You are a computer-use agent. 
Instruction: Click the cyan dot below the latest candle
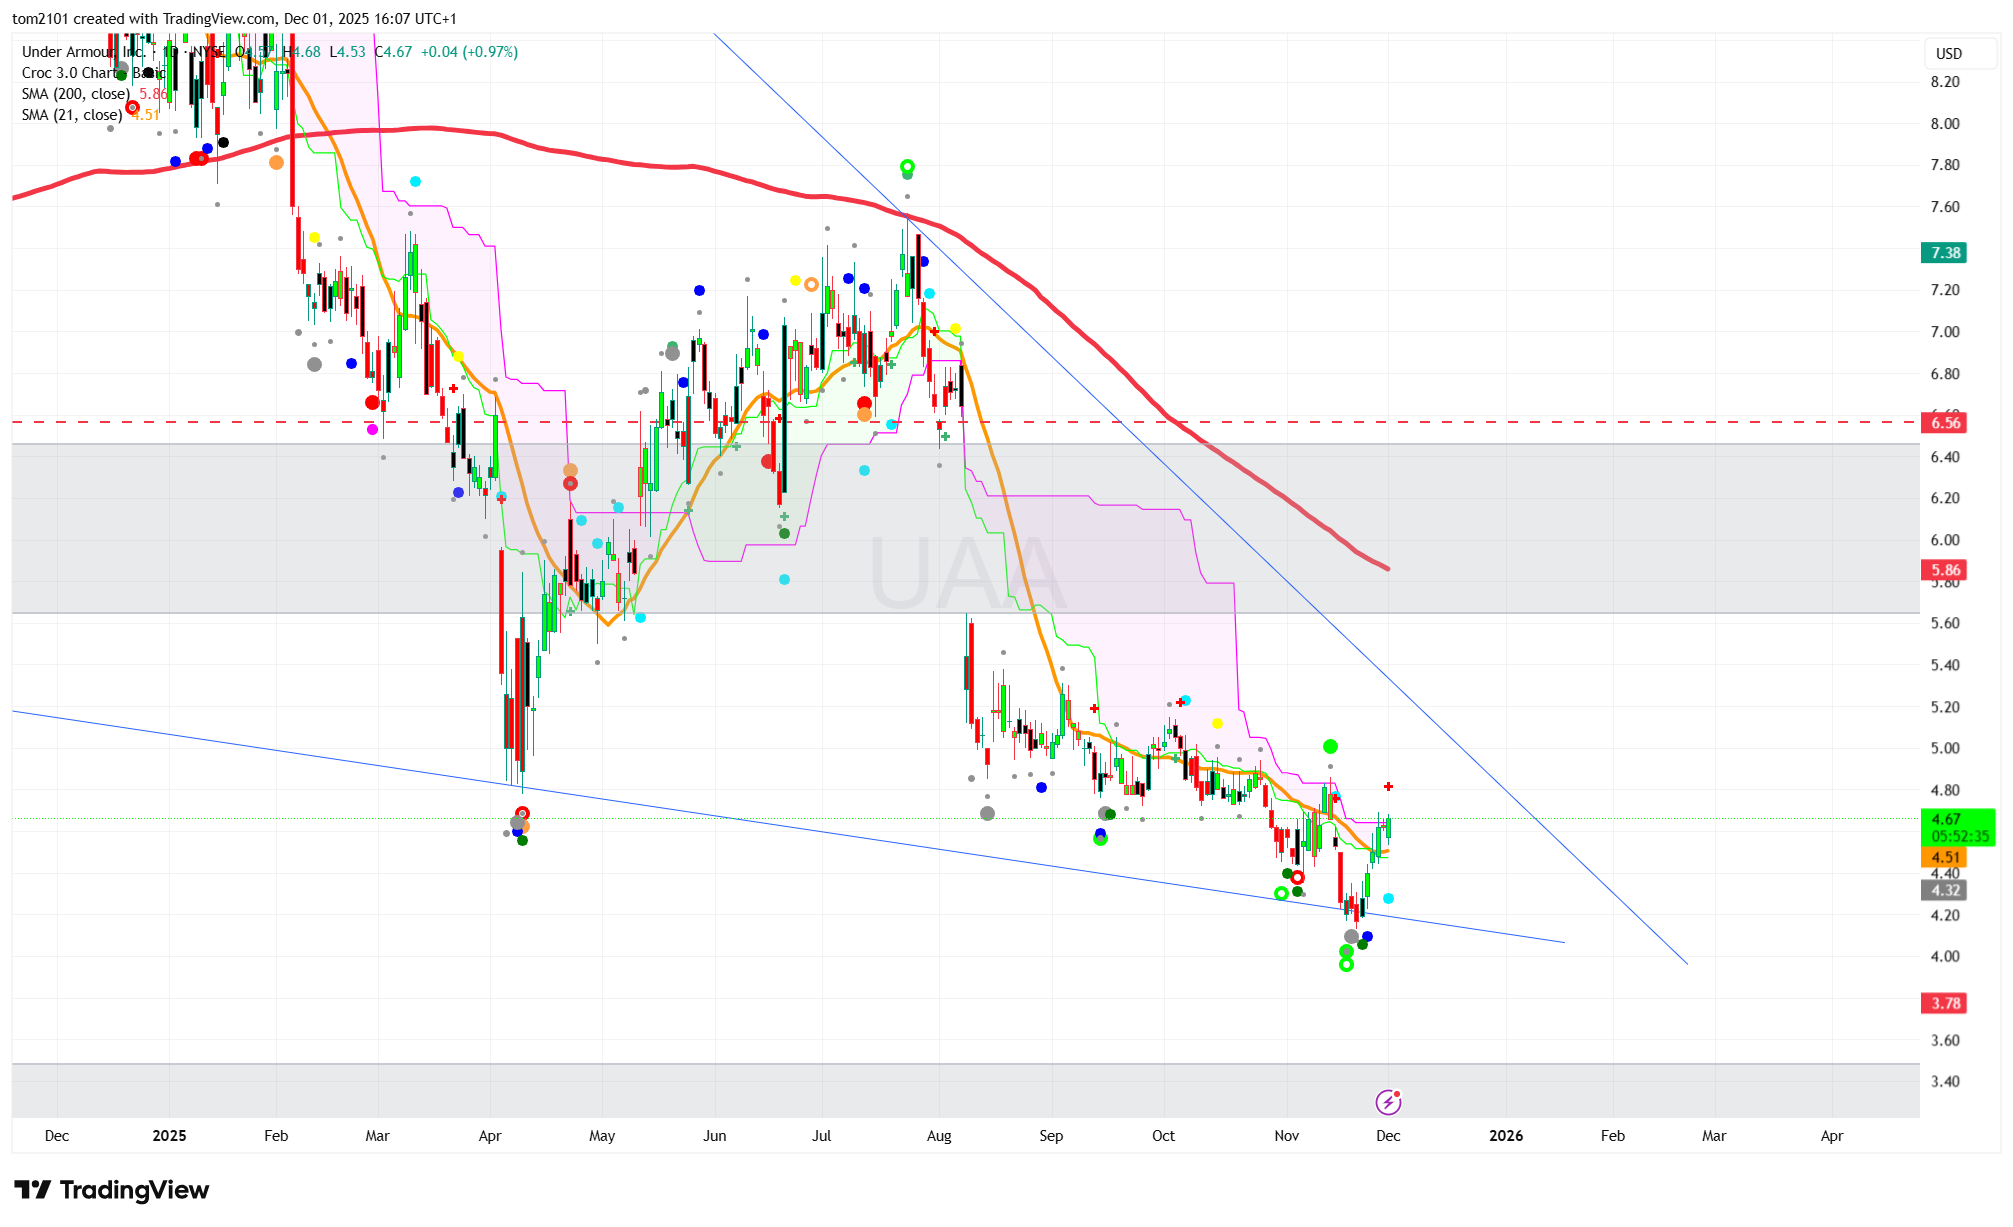1388,899
